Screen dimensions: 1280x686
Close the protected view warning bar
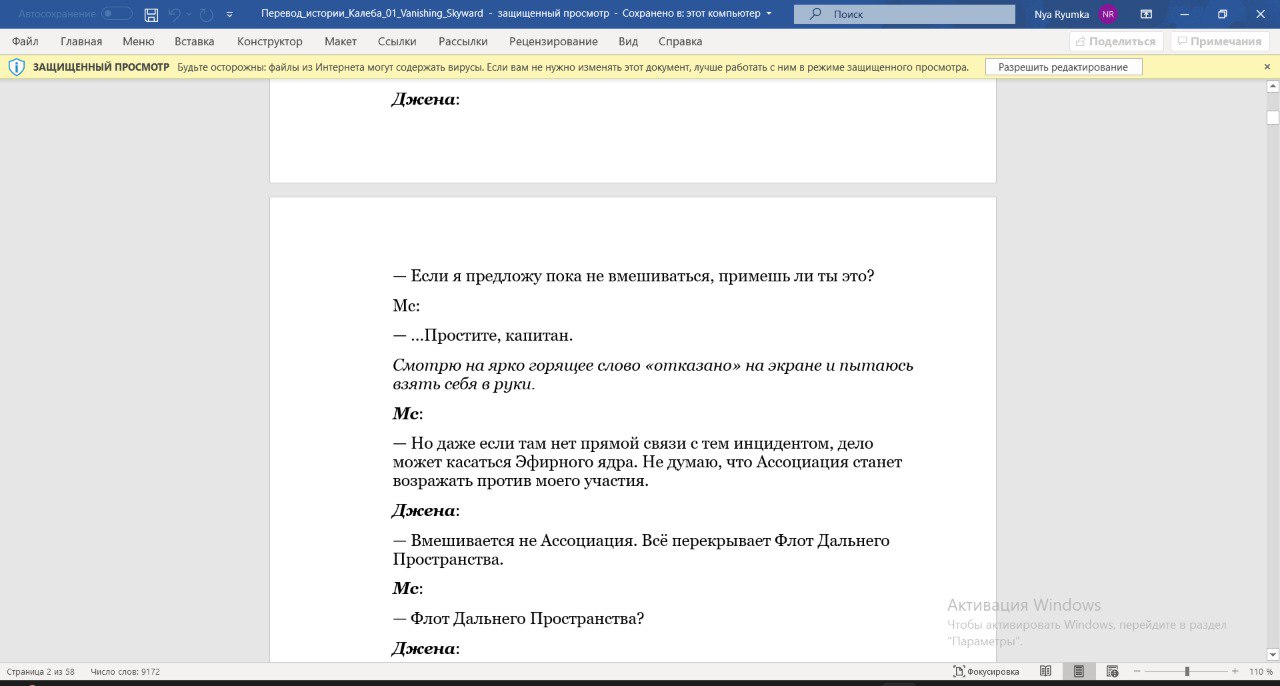[1267, 67]
